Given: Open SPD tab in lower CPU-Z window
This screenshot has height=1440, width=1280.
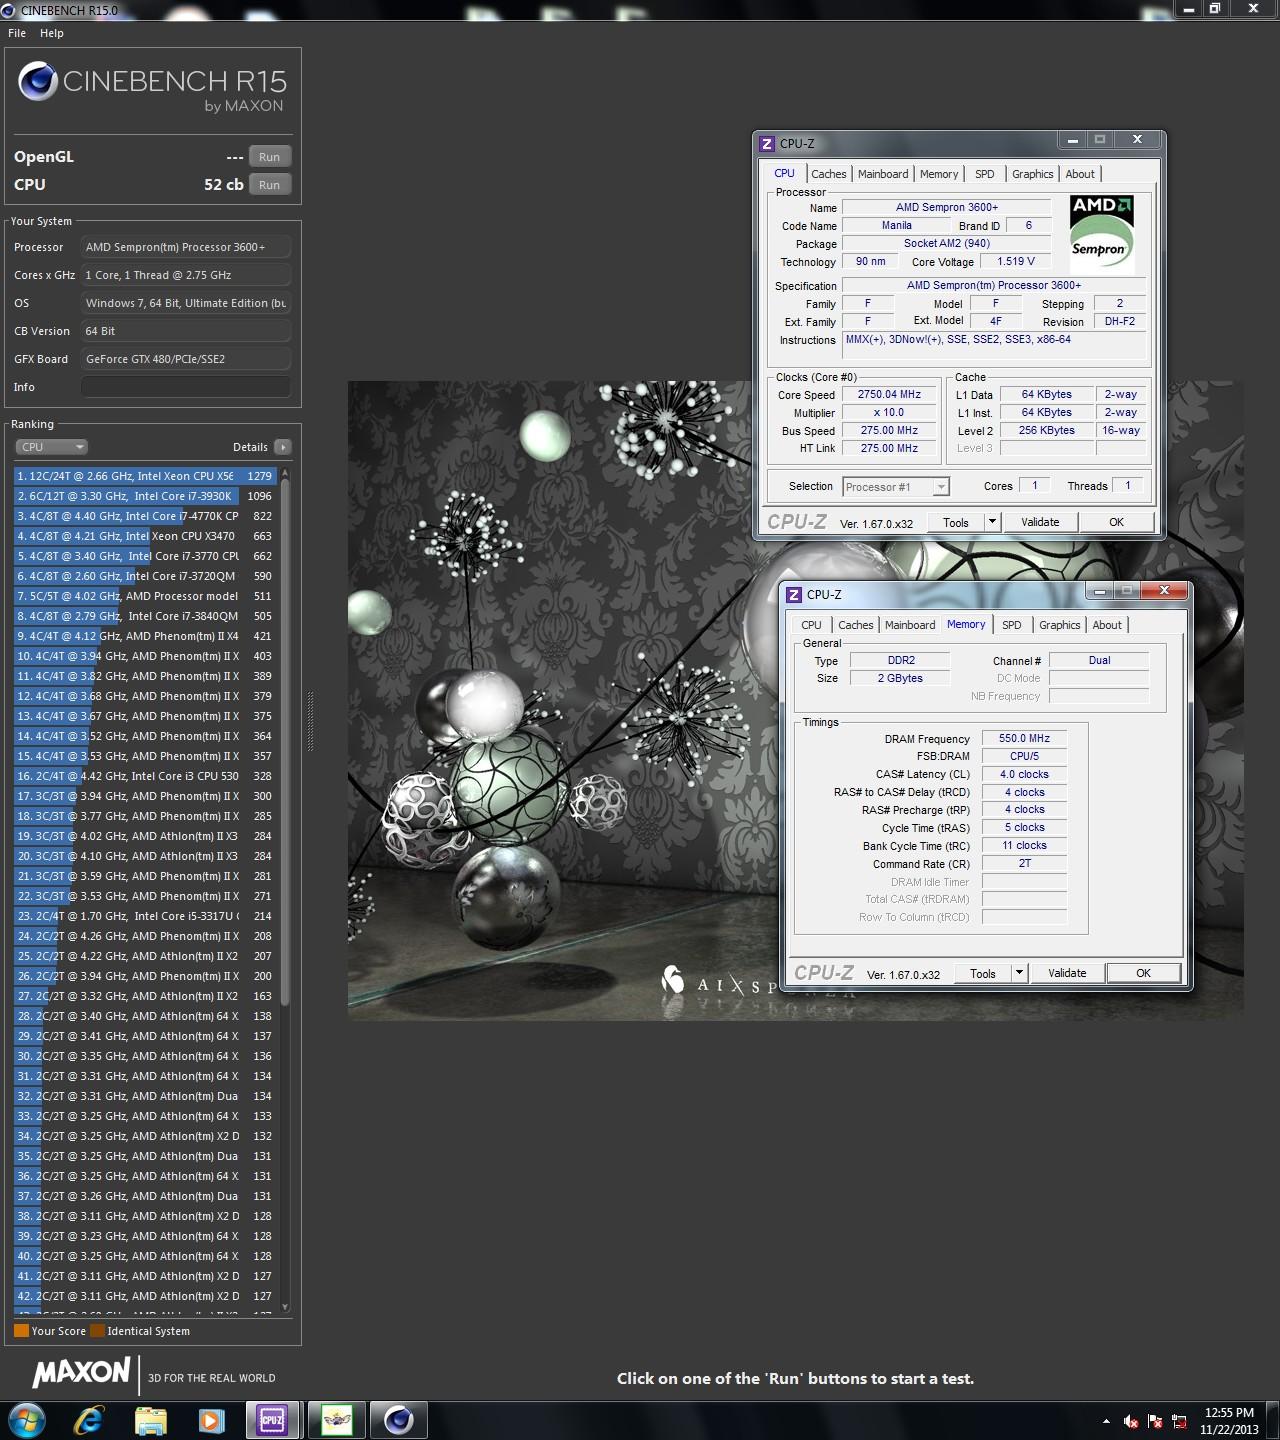Looking at the screenshot, I should pyautogui.click(x=1012, y=625).
